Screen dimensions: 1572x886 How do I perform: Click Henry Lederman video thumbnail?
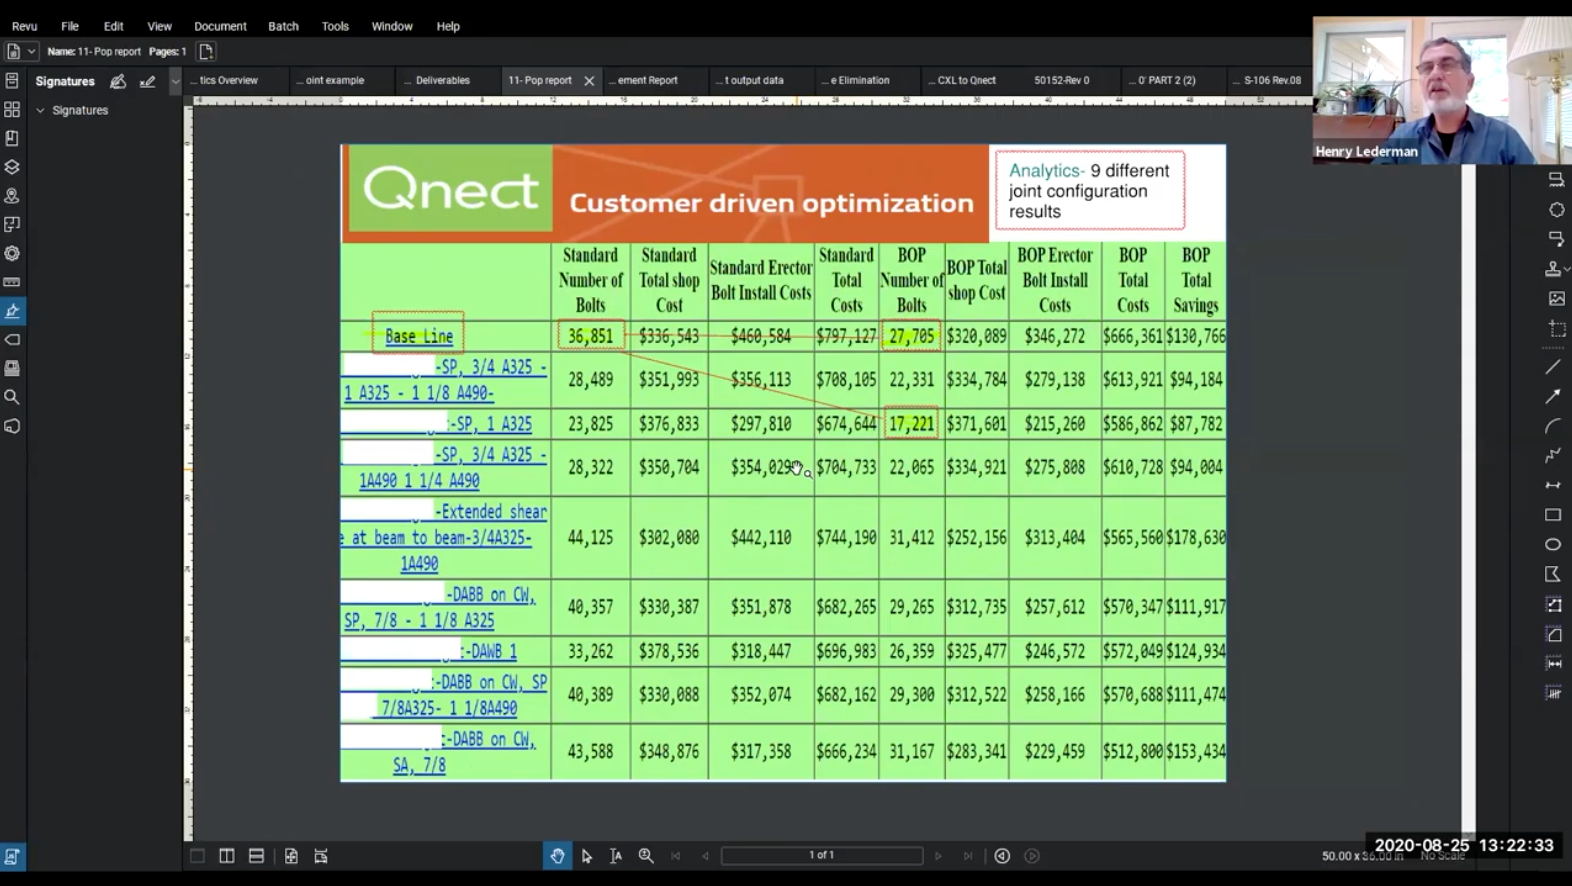[x=1442, y=90]
